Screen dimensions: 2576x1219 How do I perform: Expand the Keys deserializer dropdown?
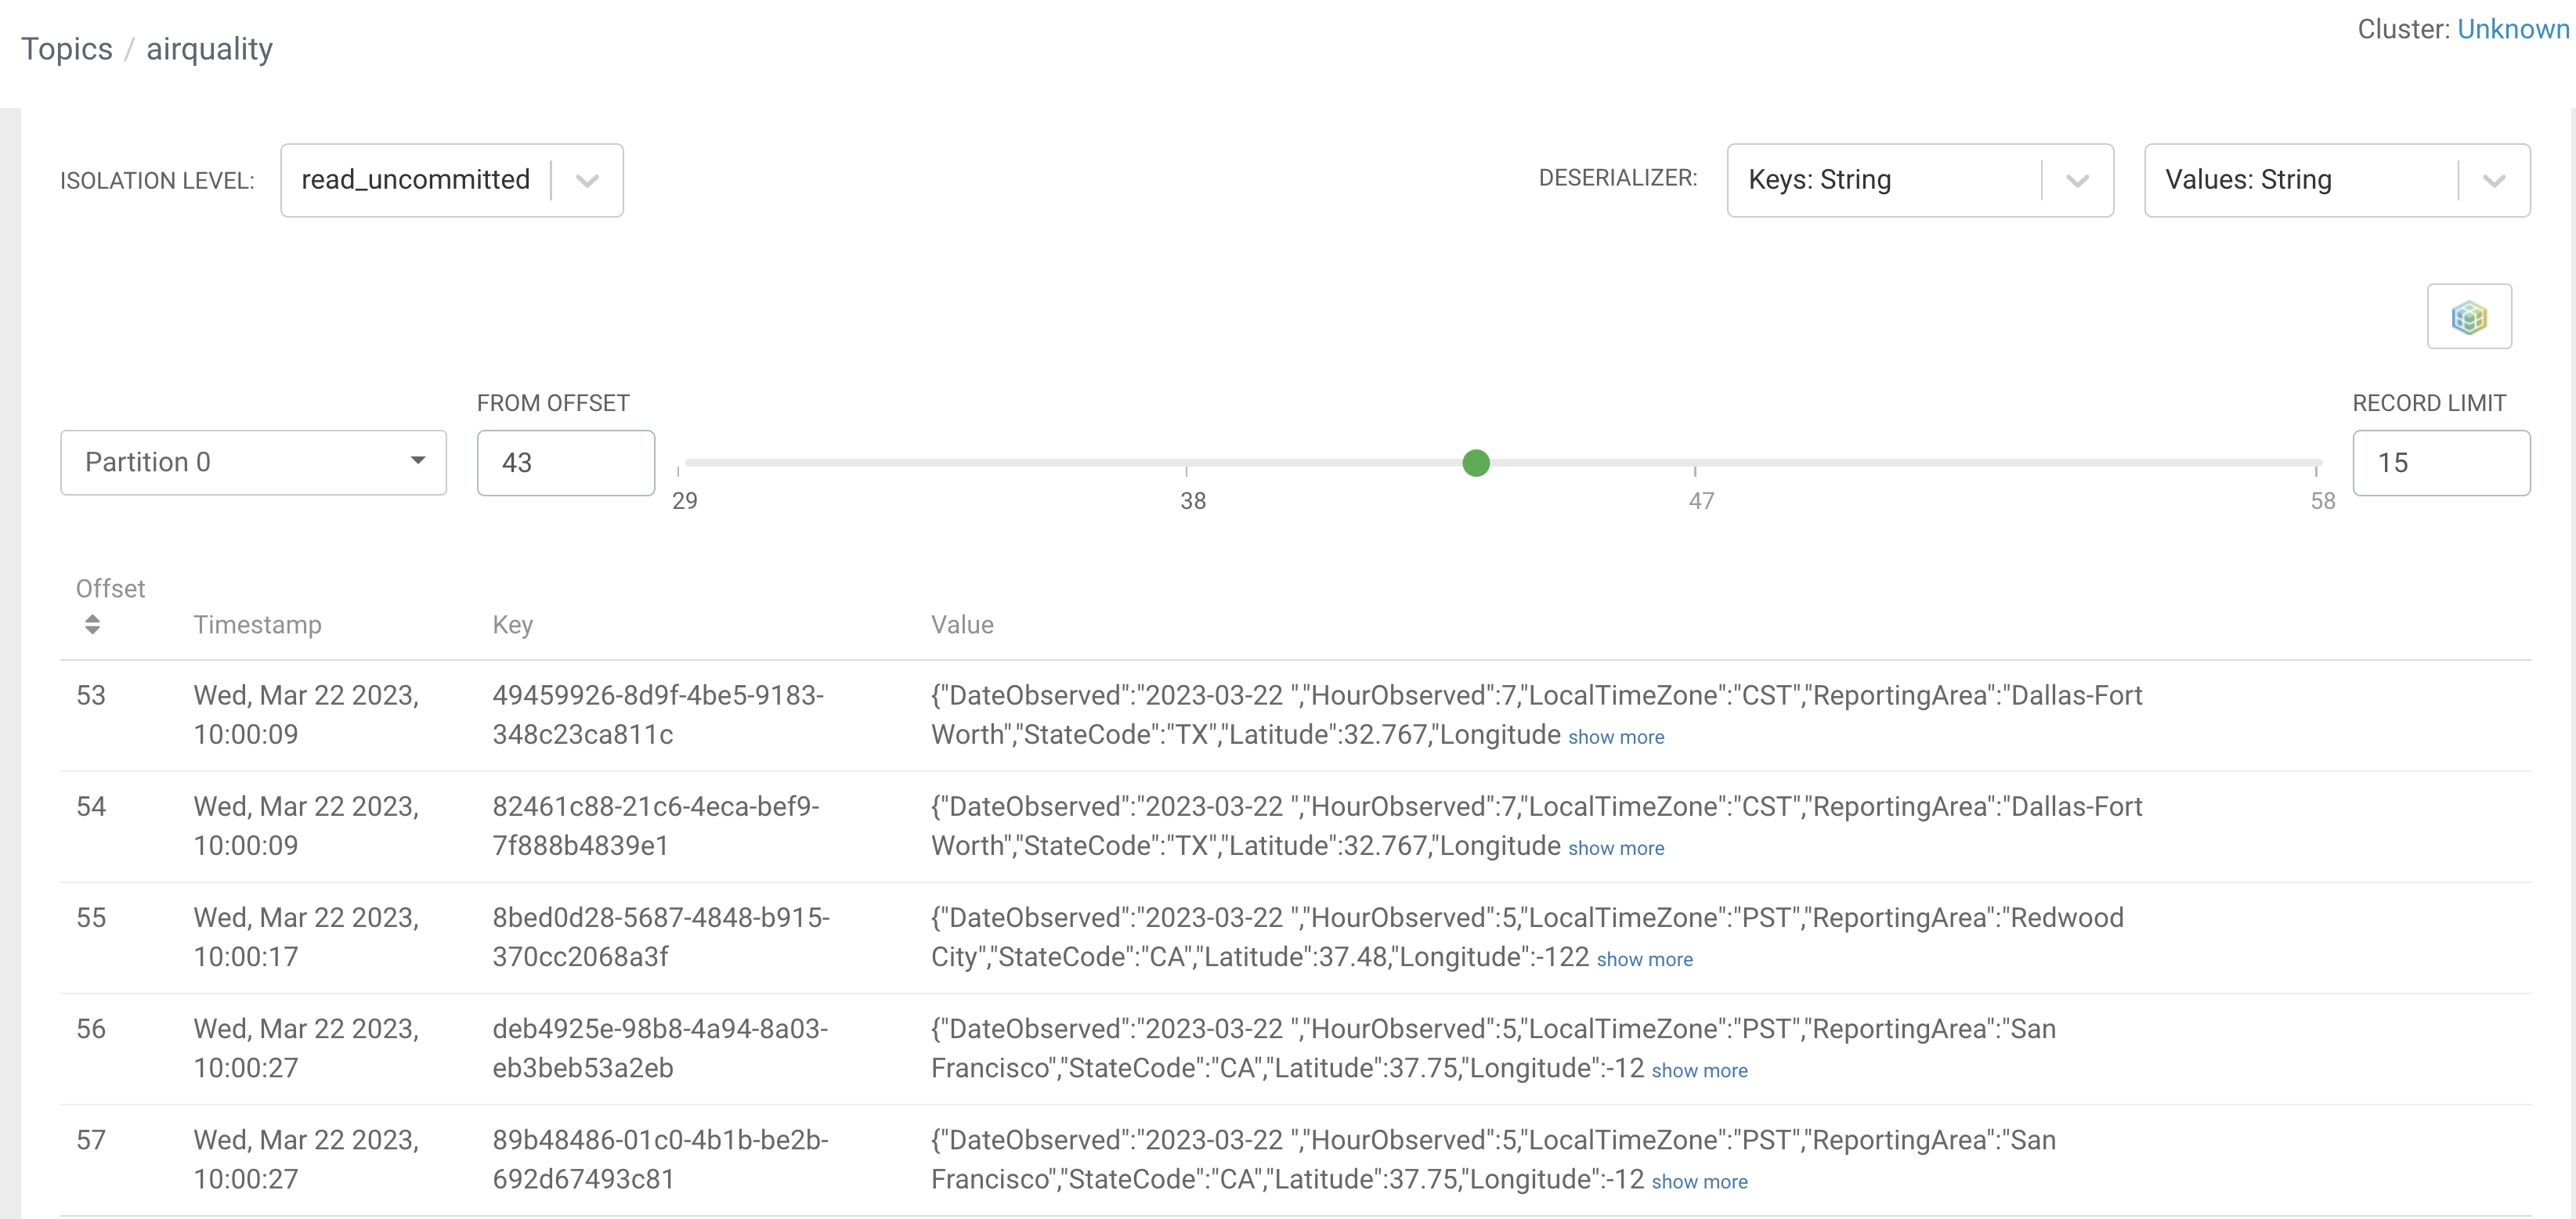click(x=2077, y=181)
